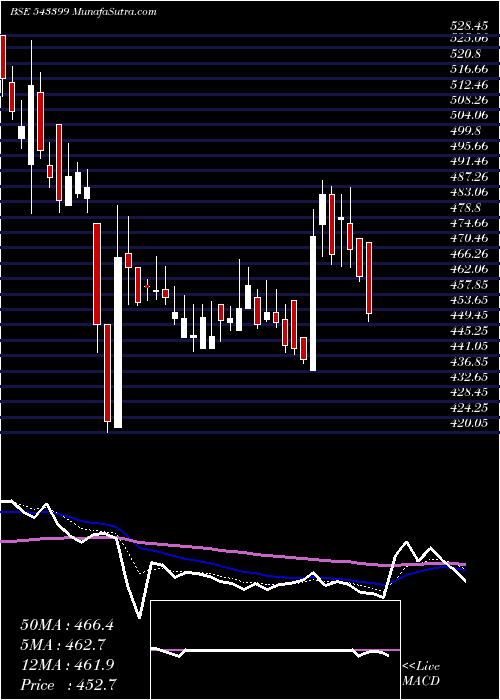Click the 432.65 price label
Screen dimensions: 500x700
[x=468, y=376]
